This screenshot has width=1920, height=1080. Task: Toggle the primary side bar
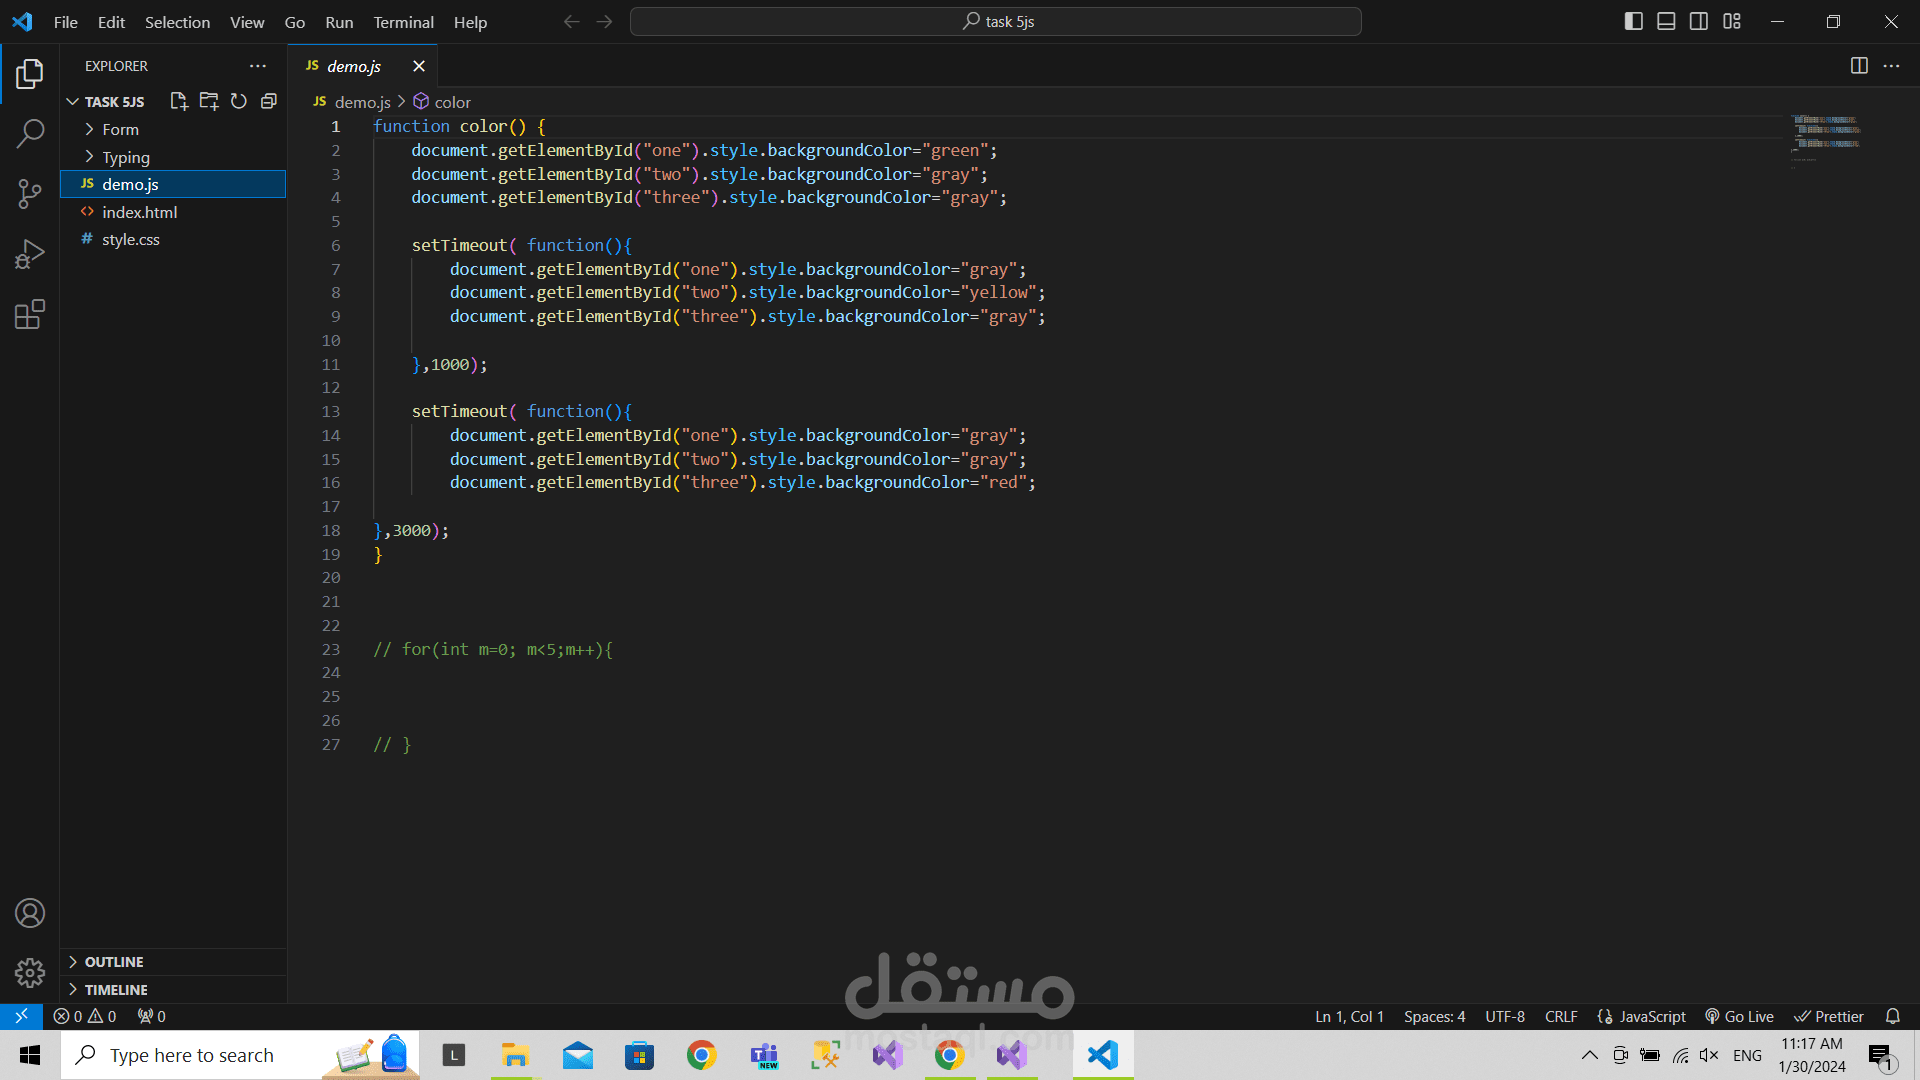(1634, 21)
